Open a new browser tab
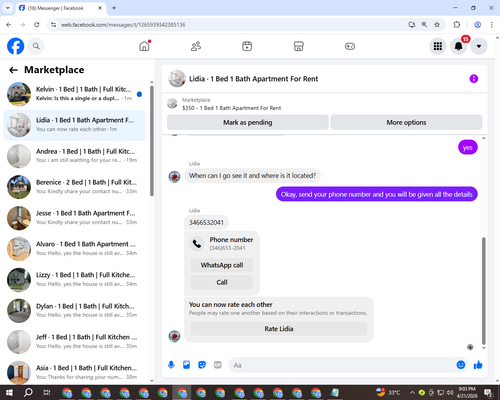The height and width of the screenshot is (400, 500). pyautogui.click(x=114, y=8)
